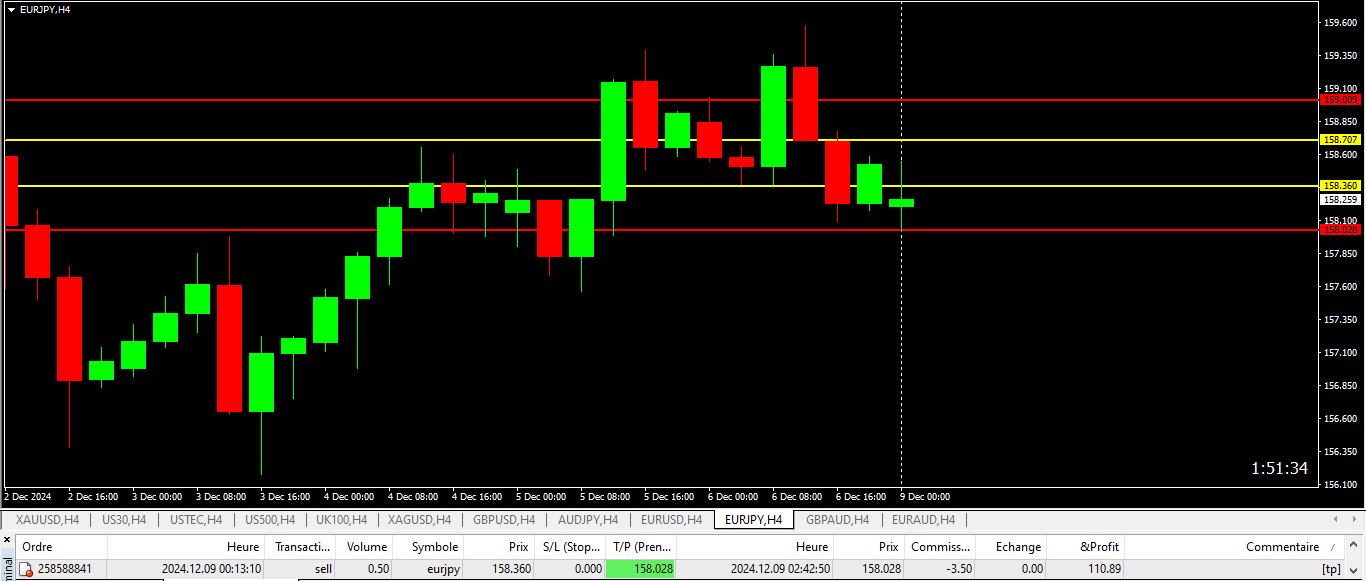This screenshot has width=1366, height=581.
Task: Select the UK100,H4 chart tab
Action: tap(341, 519)
